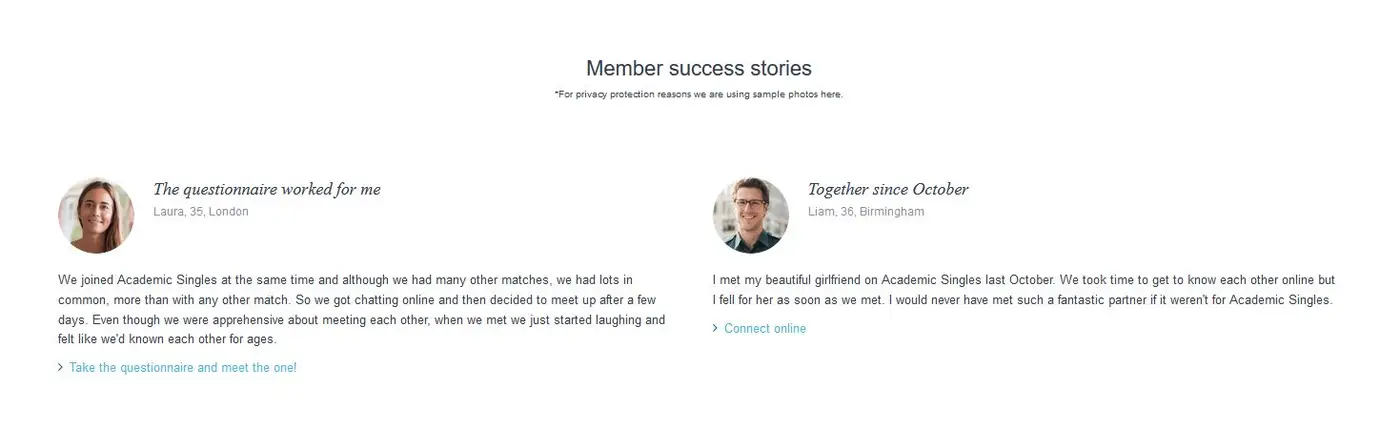This screenshot has height=432, width=1400.
Task: Click Liam's circular profile photo
Action: click(751, 215)
